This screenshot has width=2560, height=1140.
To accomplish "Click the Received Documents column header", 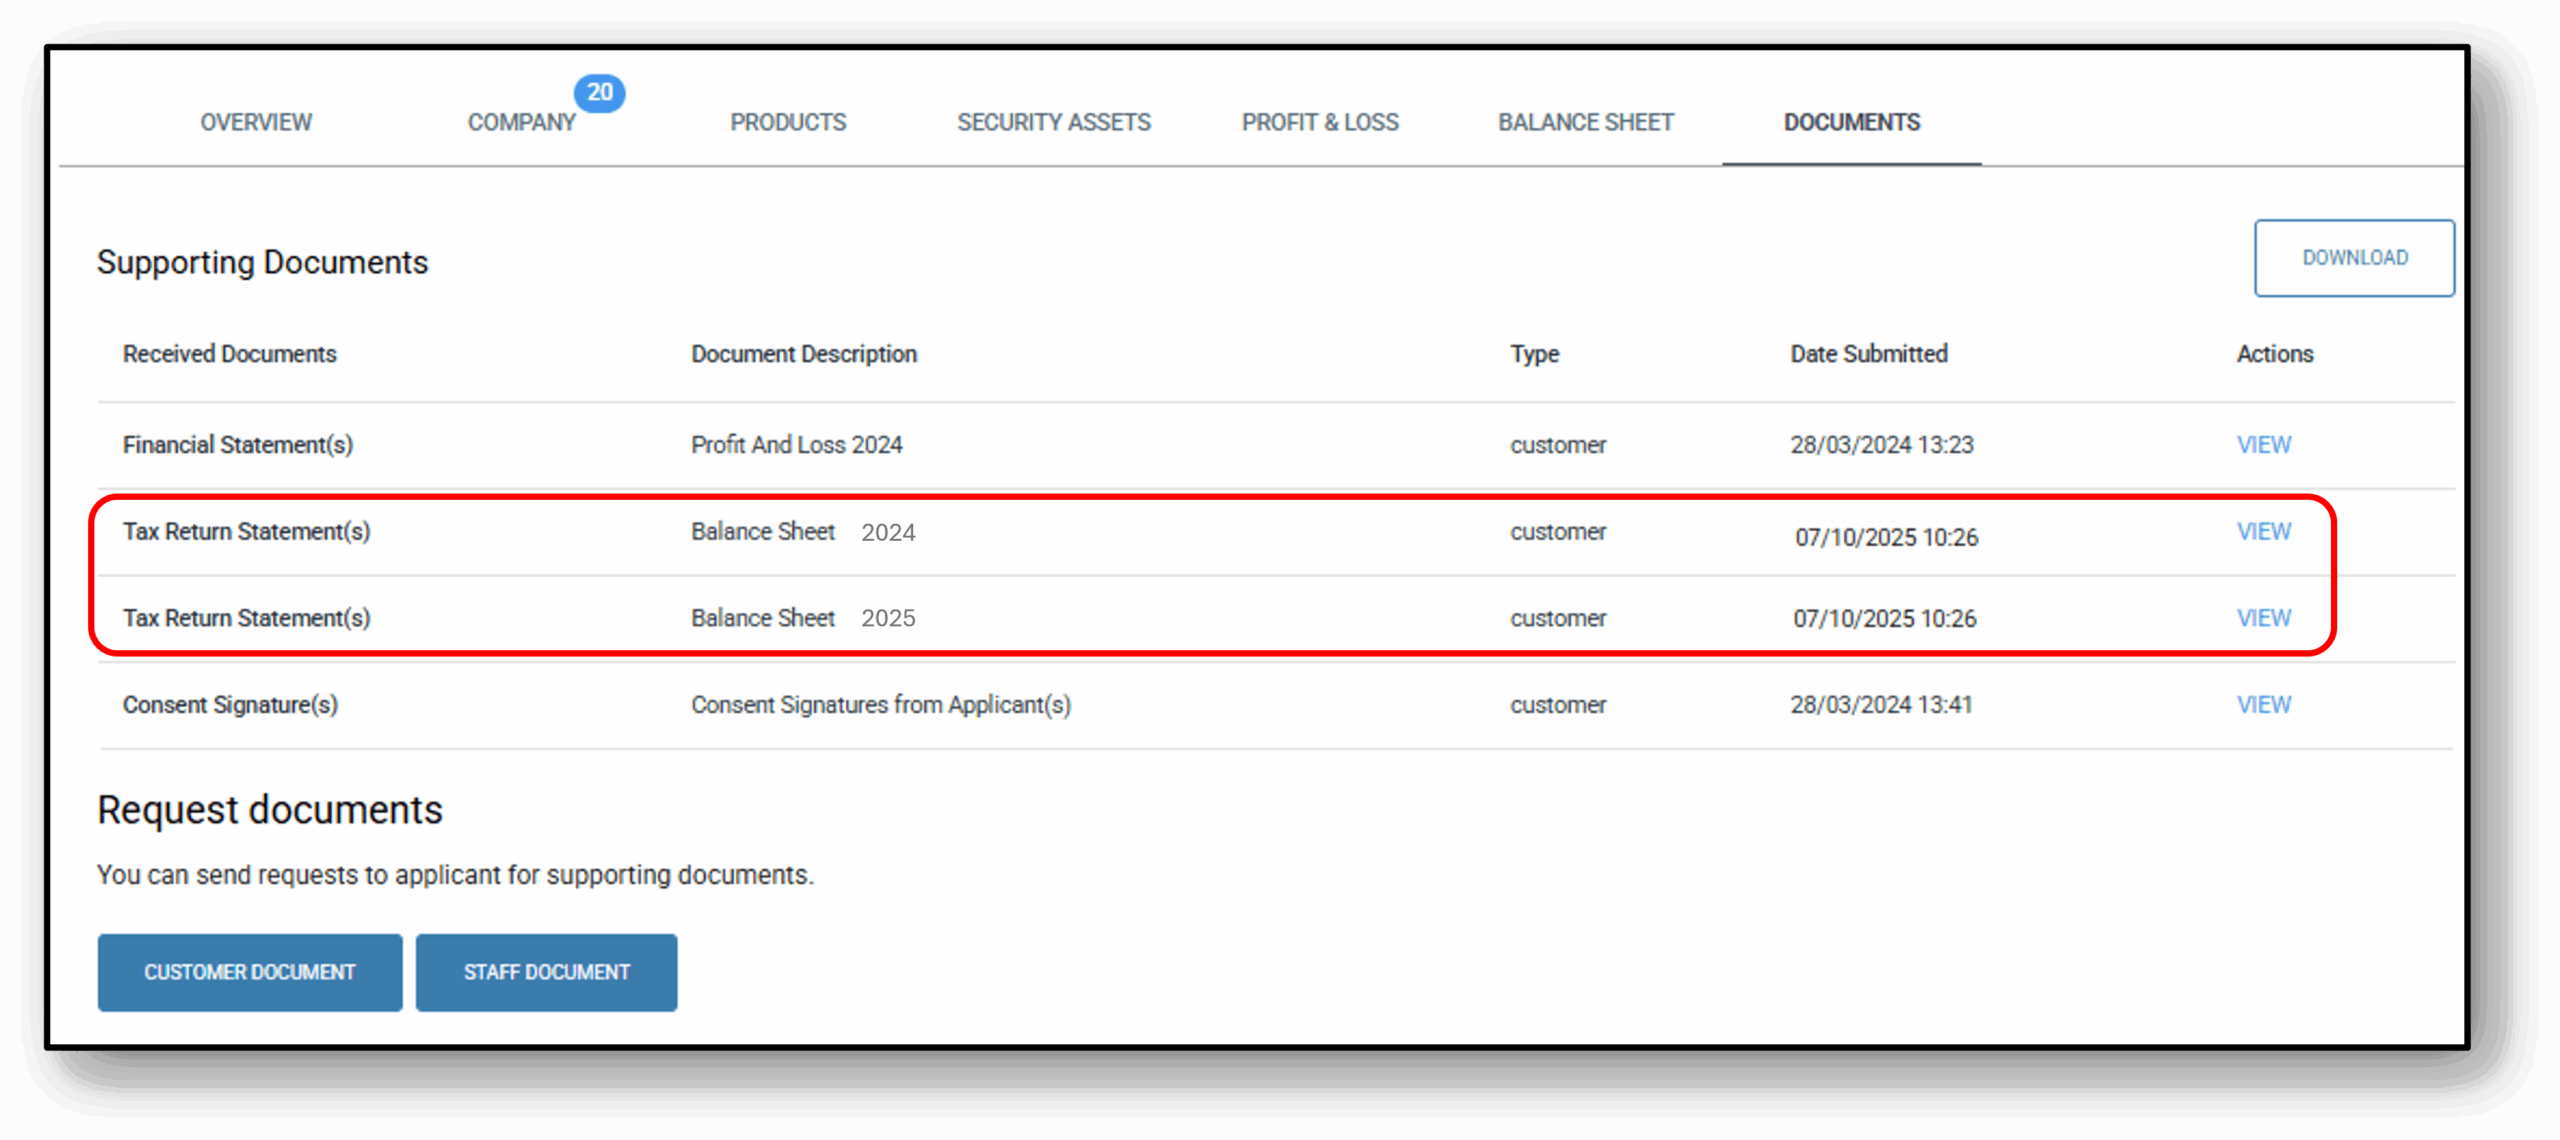I will tap(229, 354).
